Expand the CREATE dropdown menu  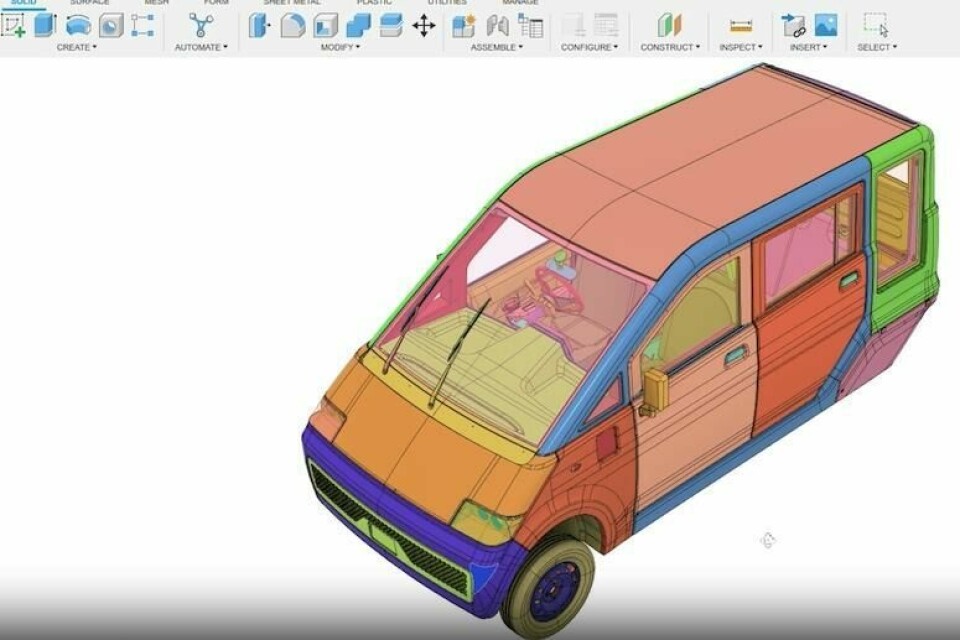click(76, 47)
